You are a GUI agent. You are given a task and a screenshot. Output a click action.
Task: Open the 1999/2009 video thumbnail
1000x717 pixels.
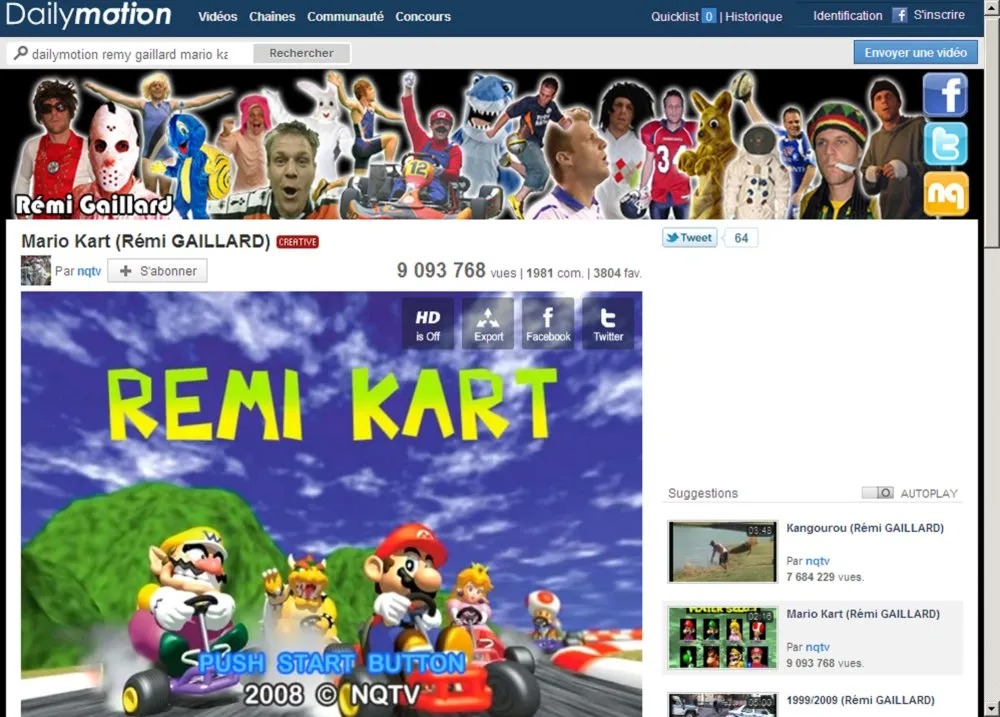(x=723, y=705)
